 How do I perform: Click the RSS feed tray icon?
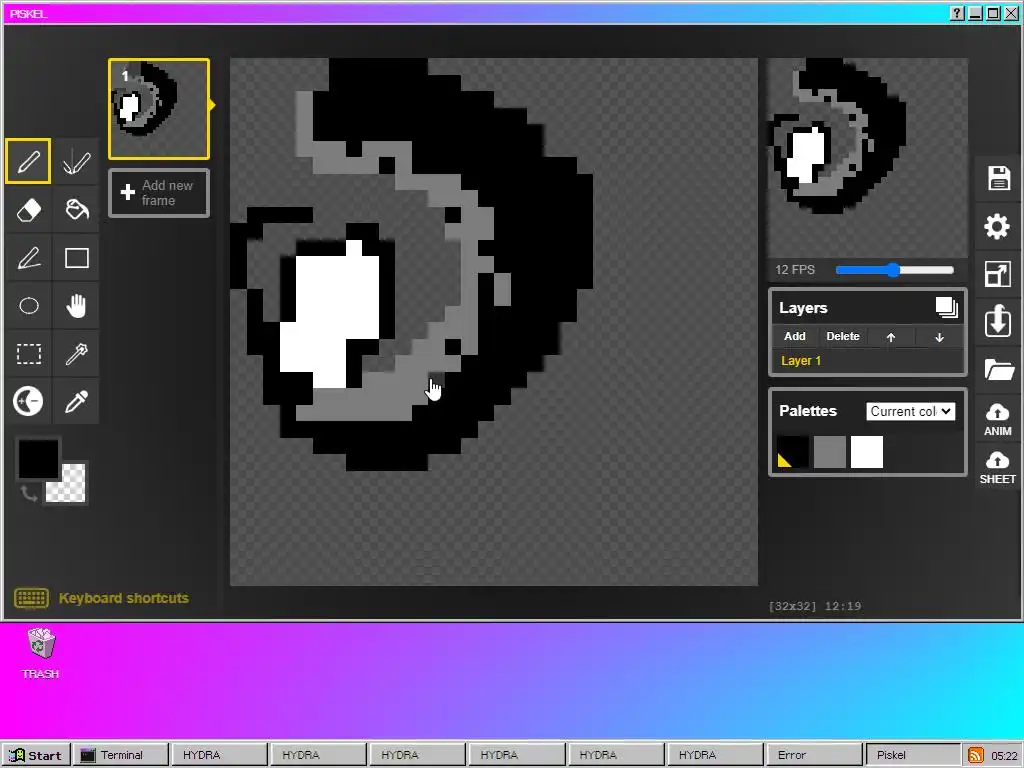coord(976,755)
